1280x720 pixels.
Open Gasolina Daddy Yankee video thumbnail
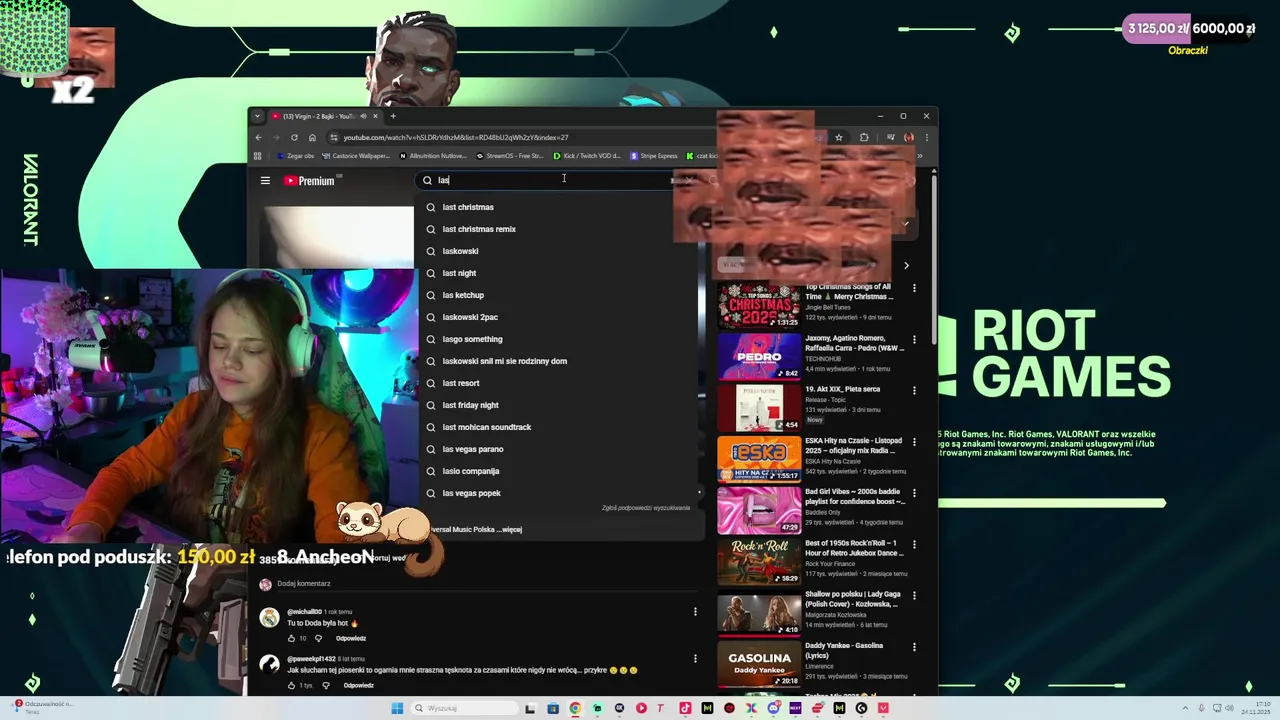759,664
